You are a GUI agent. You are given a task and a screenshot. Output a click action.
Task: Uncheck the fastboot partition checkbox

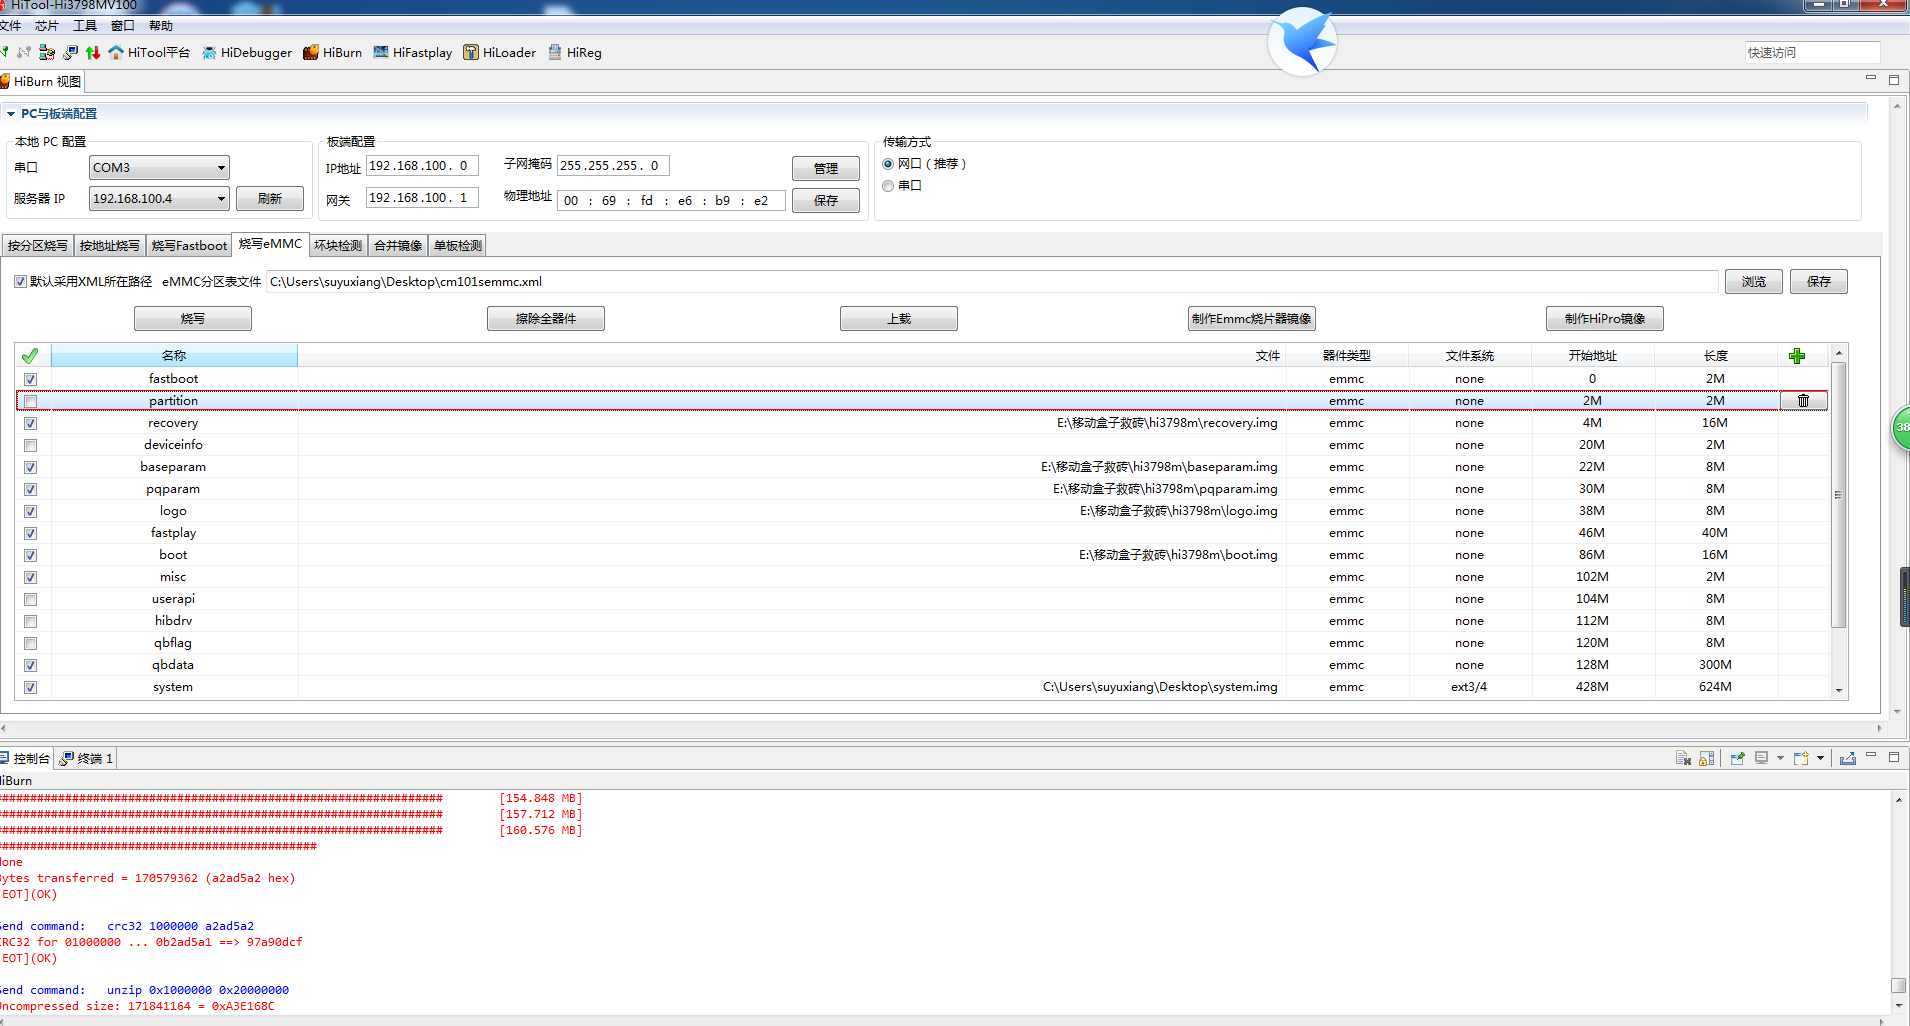point(30,379)
